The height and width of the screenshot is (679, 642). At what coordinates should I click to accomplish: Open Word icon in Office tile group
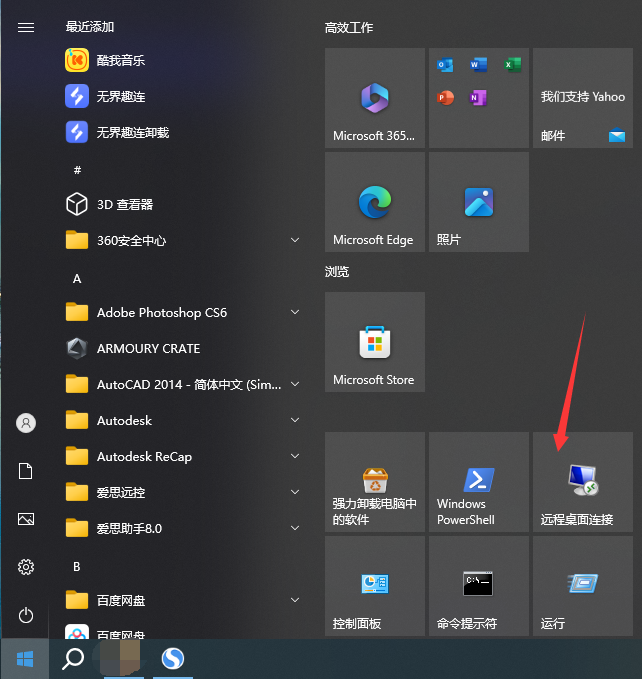478,65
